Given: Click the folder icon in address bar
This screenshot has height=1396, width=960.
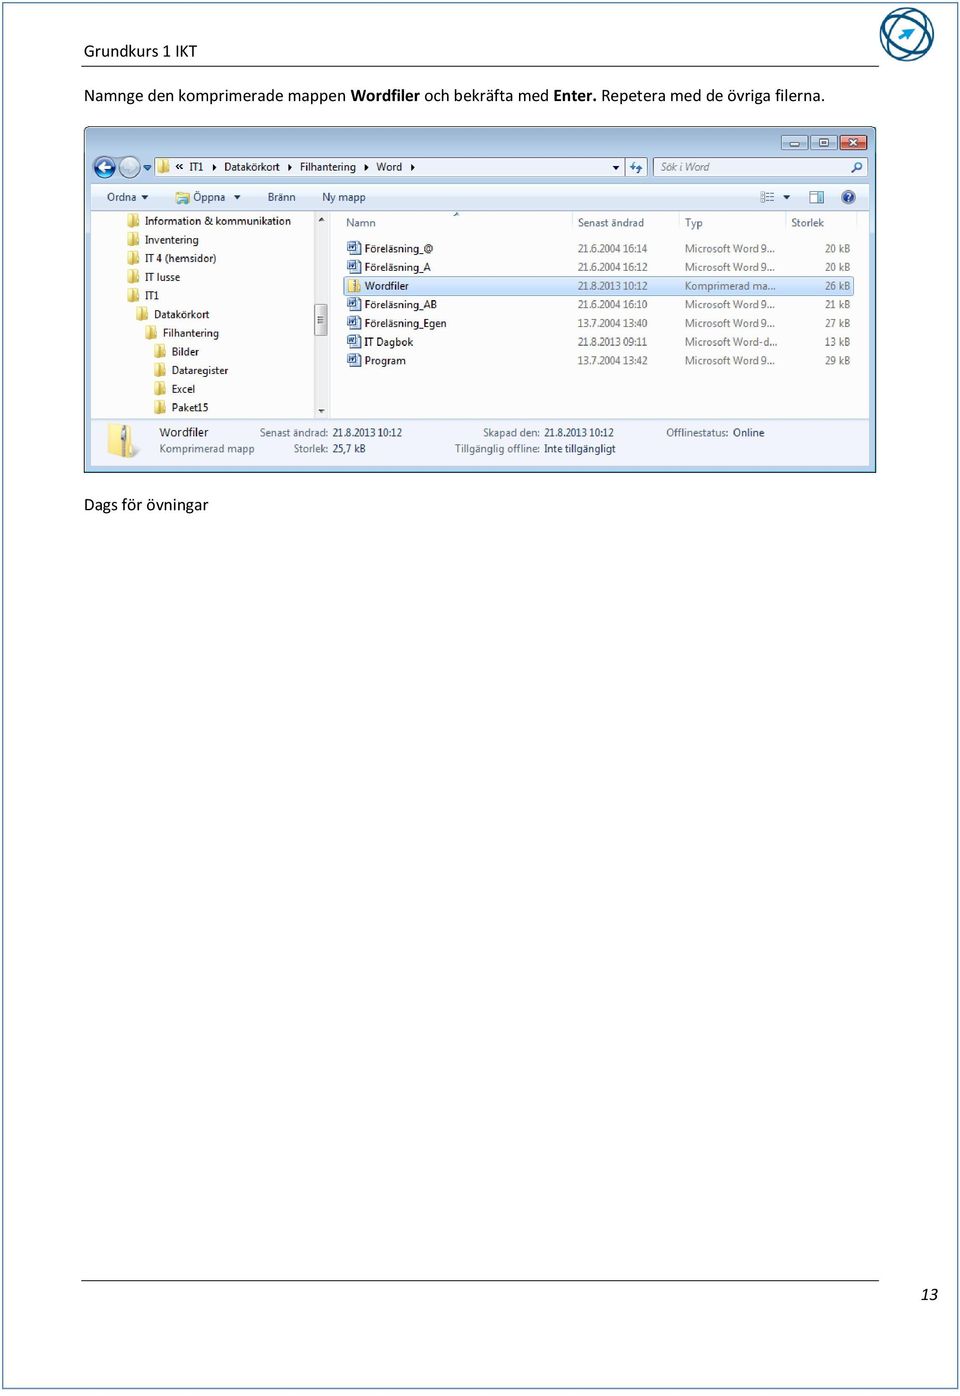Looking at the screenshot, I should point(164,167).
